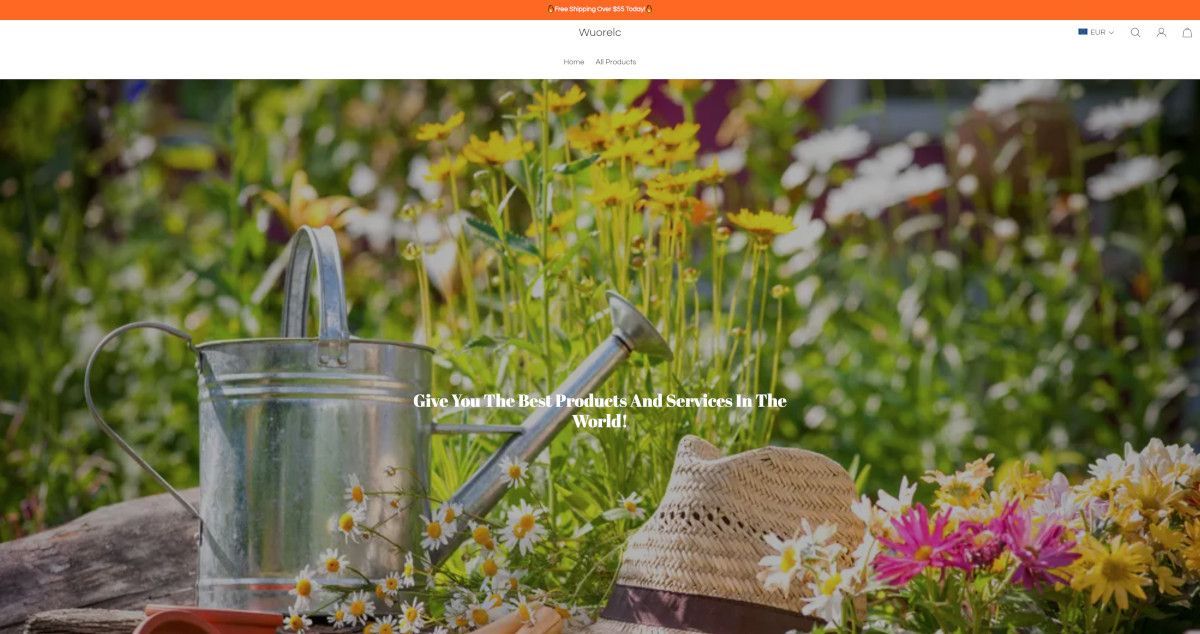Open the All Products menu item
The height and width of the screenshot is (634, 1200).
[616, 62]
